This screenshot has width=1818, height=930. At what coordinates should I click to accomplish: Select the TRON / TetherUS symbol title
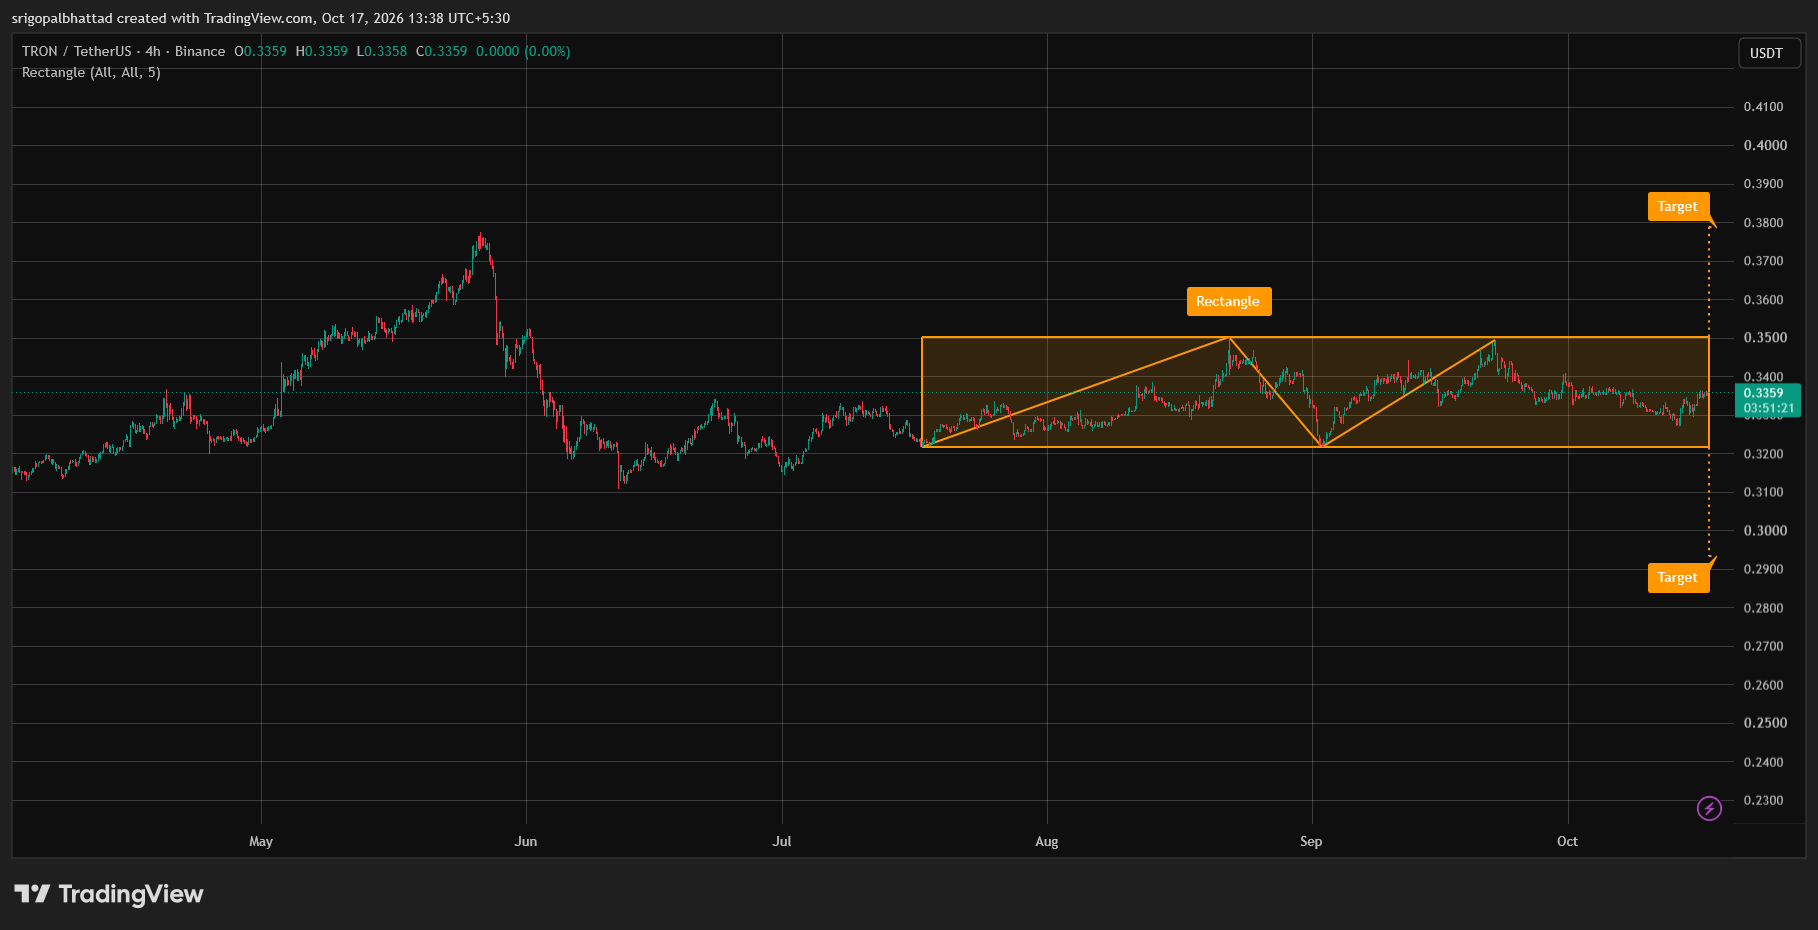click(x=124, y=51)
